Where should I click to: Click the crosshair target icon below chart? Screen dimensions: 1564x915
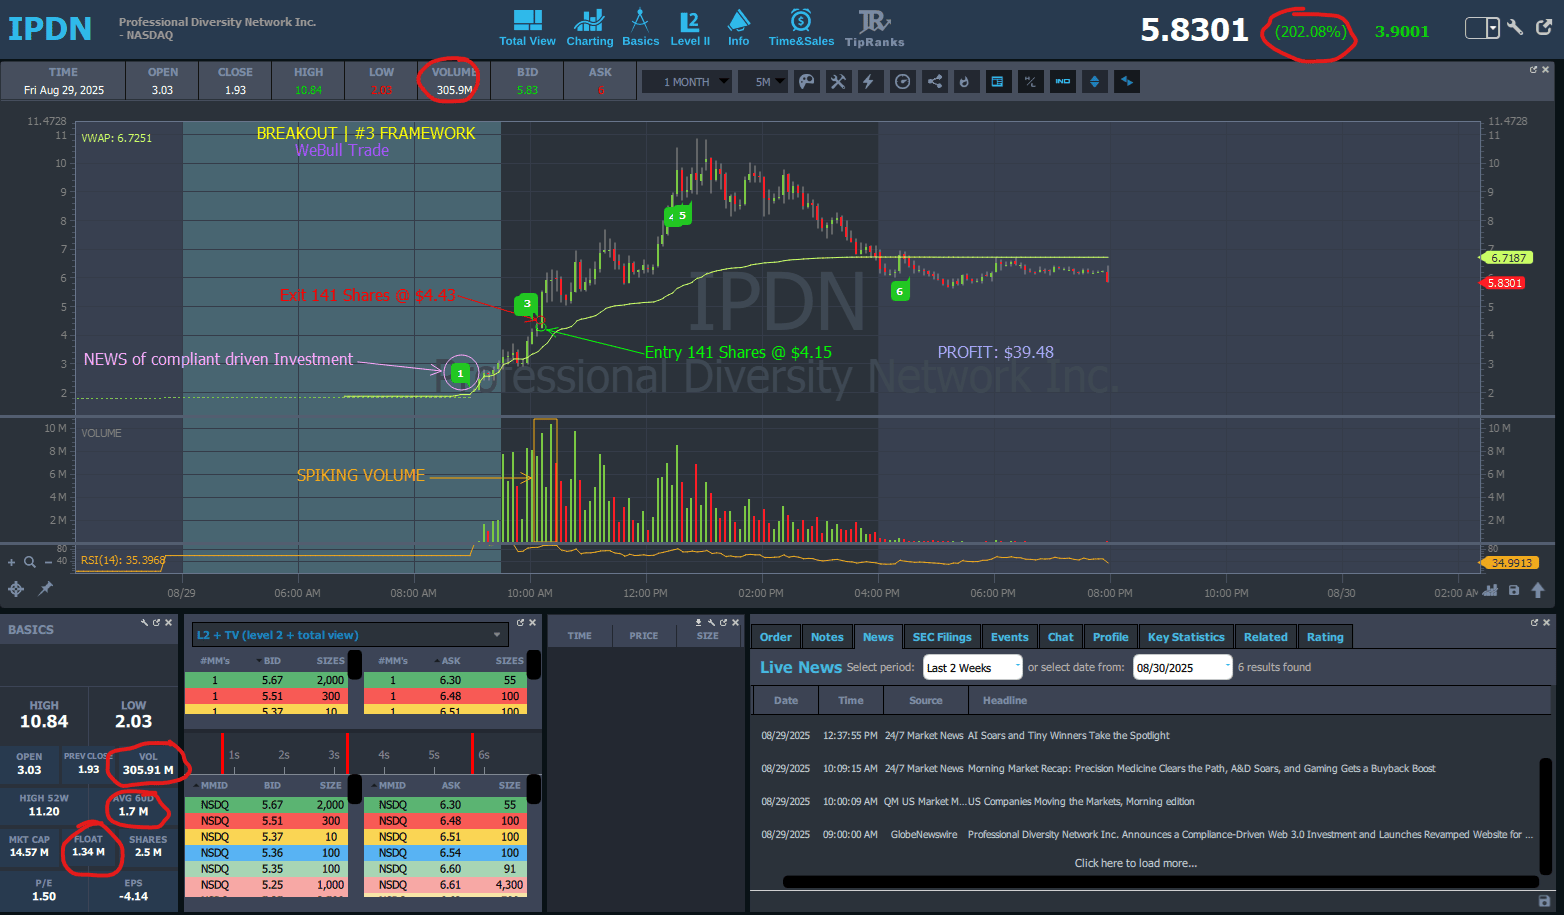(16, 589)
